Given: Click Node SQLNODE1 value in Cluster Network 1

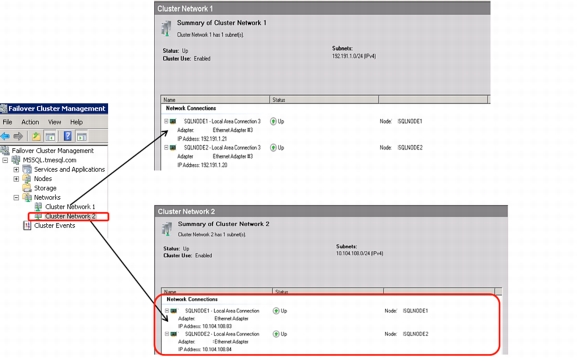Looking at the screenshot, I should (410, 121).
